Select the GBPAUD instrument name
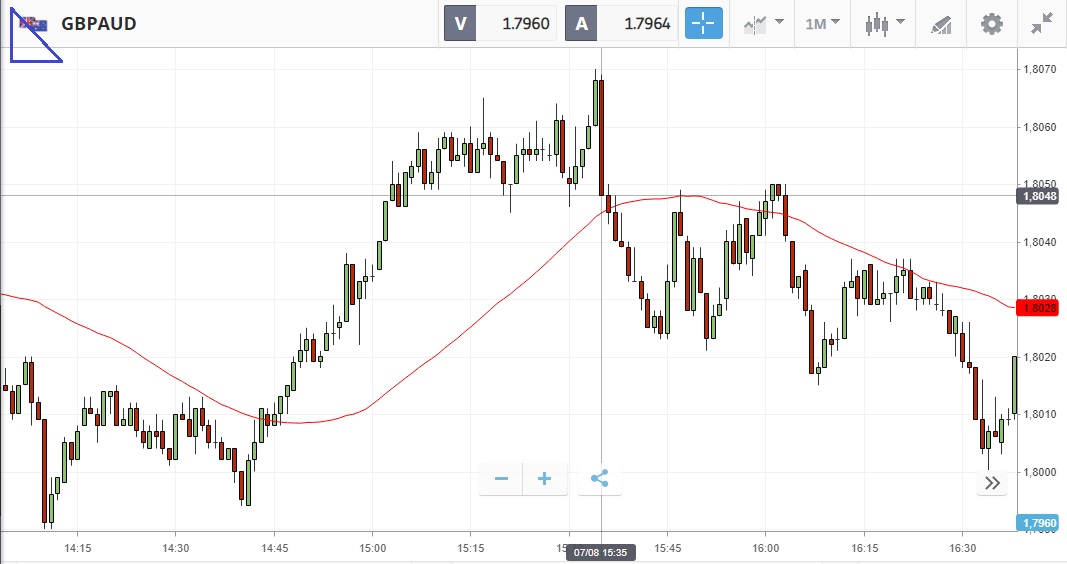 (99, 24)
